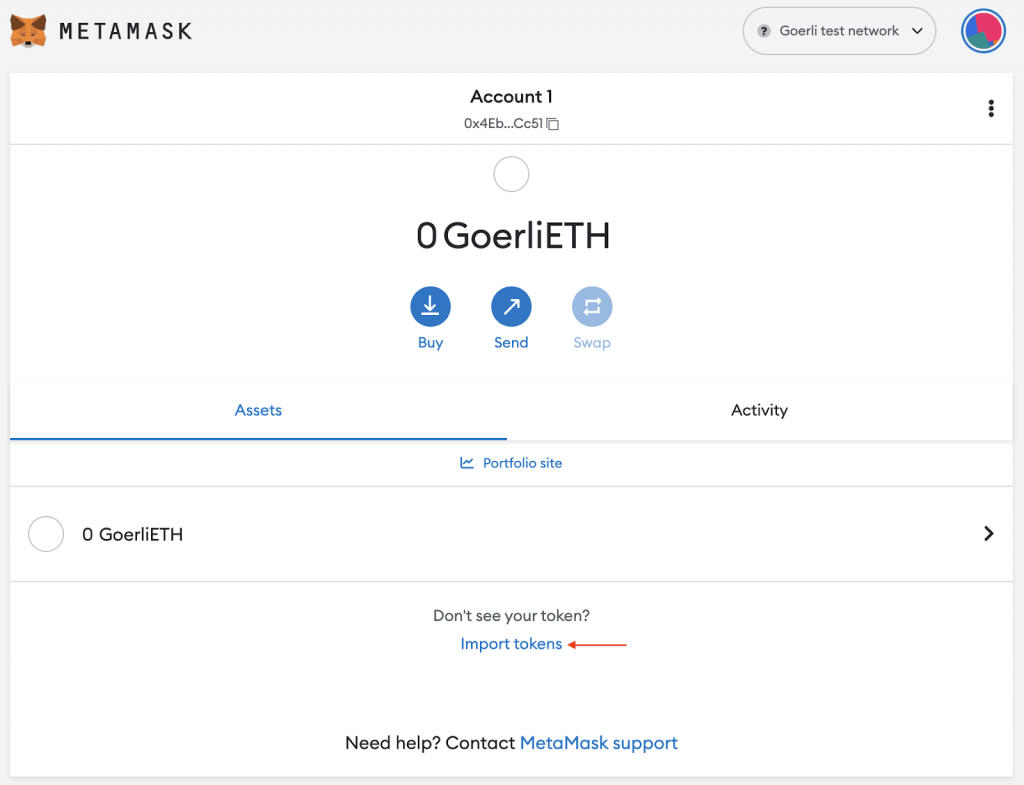
Task: Collapse the network selector chevron
Action: (x=918, y=31)
